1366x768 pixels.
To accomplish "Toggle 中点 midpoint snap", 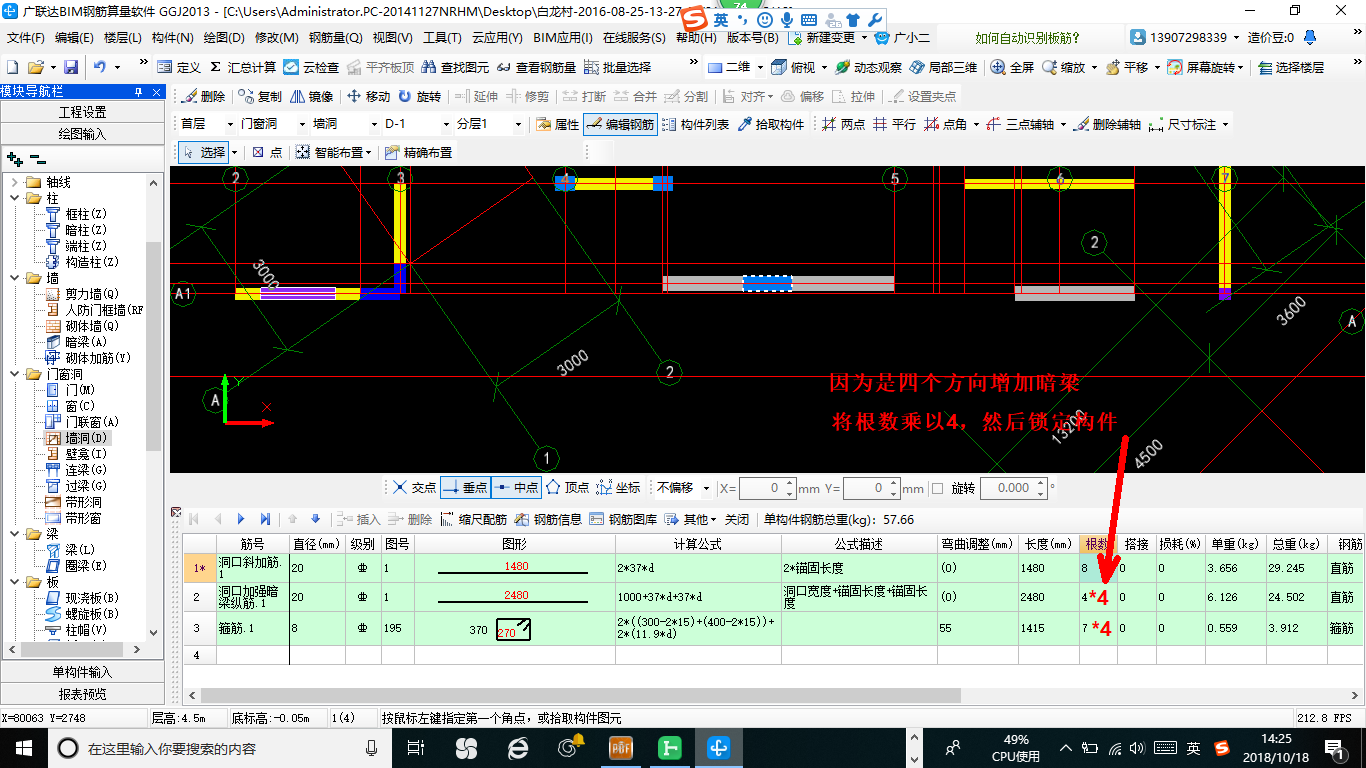I will (x=516, y=487).
